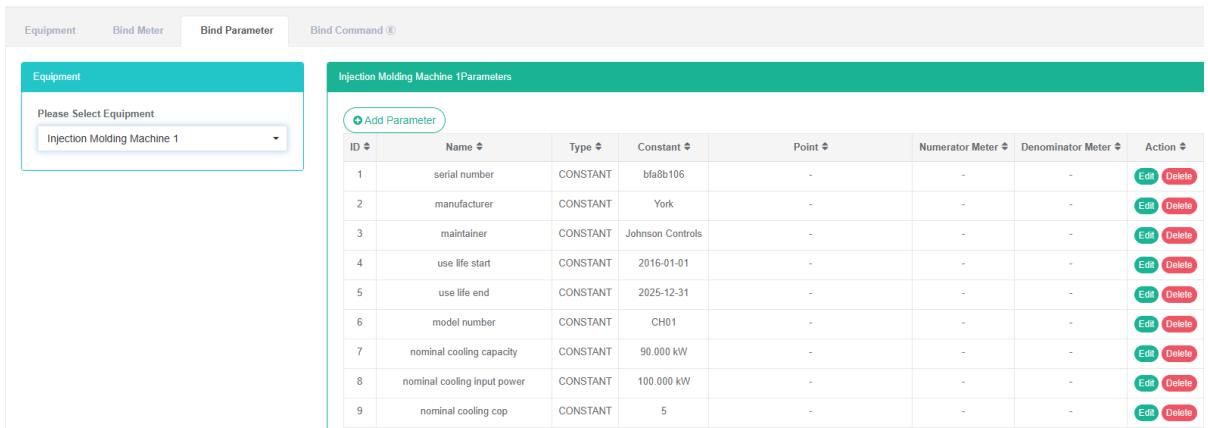Sort table by Name column
This screenshot has width=1208, height=428.
(x=465, y=148)
